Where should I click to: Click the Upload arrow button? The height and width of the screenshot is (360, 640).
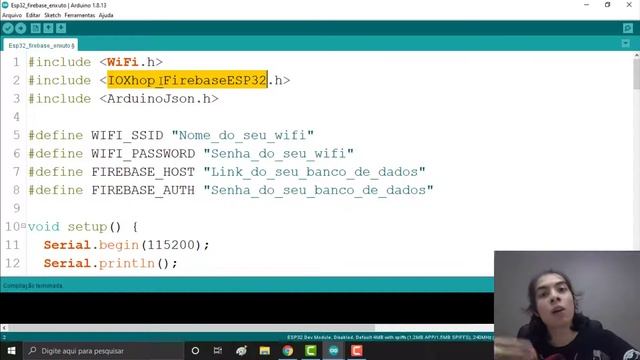click(21, 28)
